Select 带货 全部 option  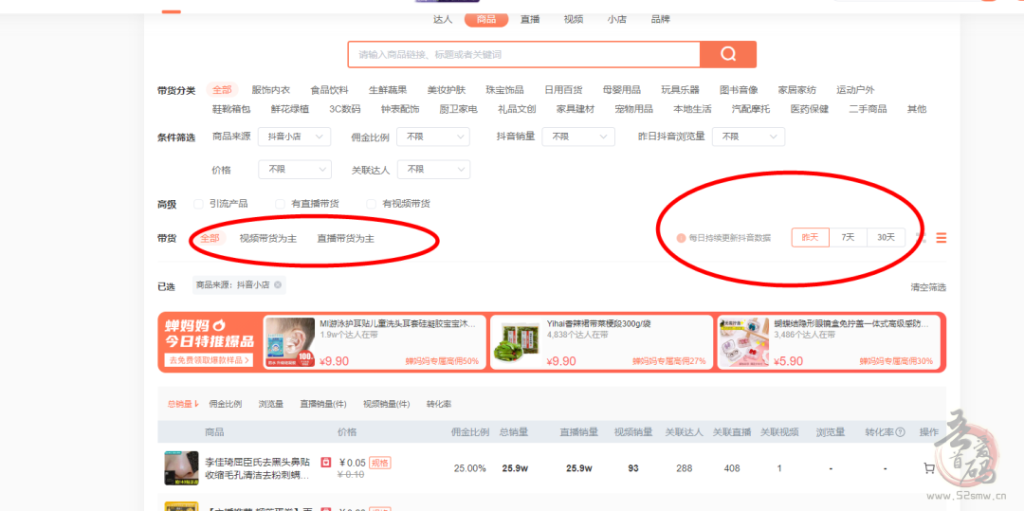click(x=210, y=239)
